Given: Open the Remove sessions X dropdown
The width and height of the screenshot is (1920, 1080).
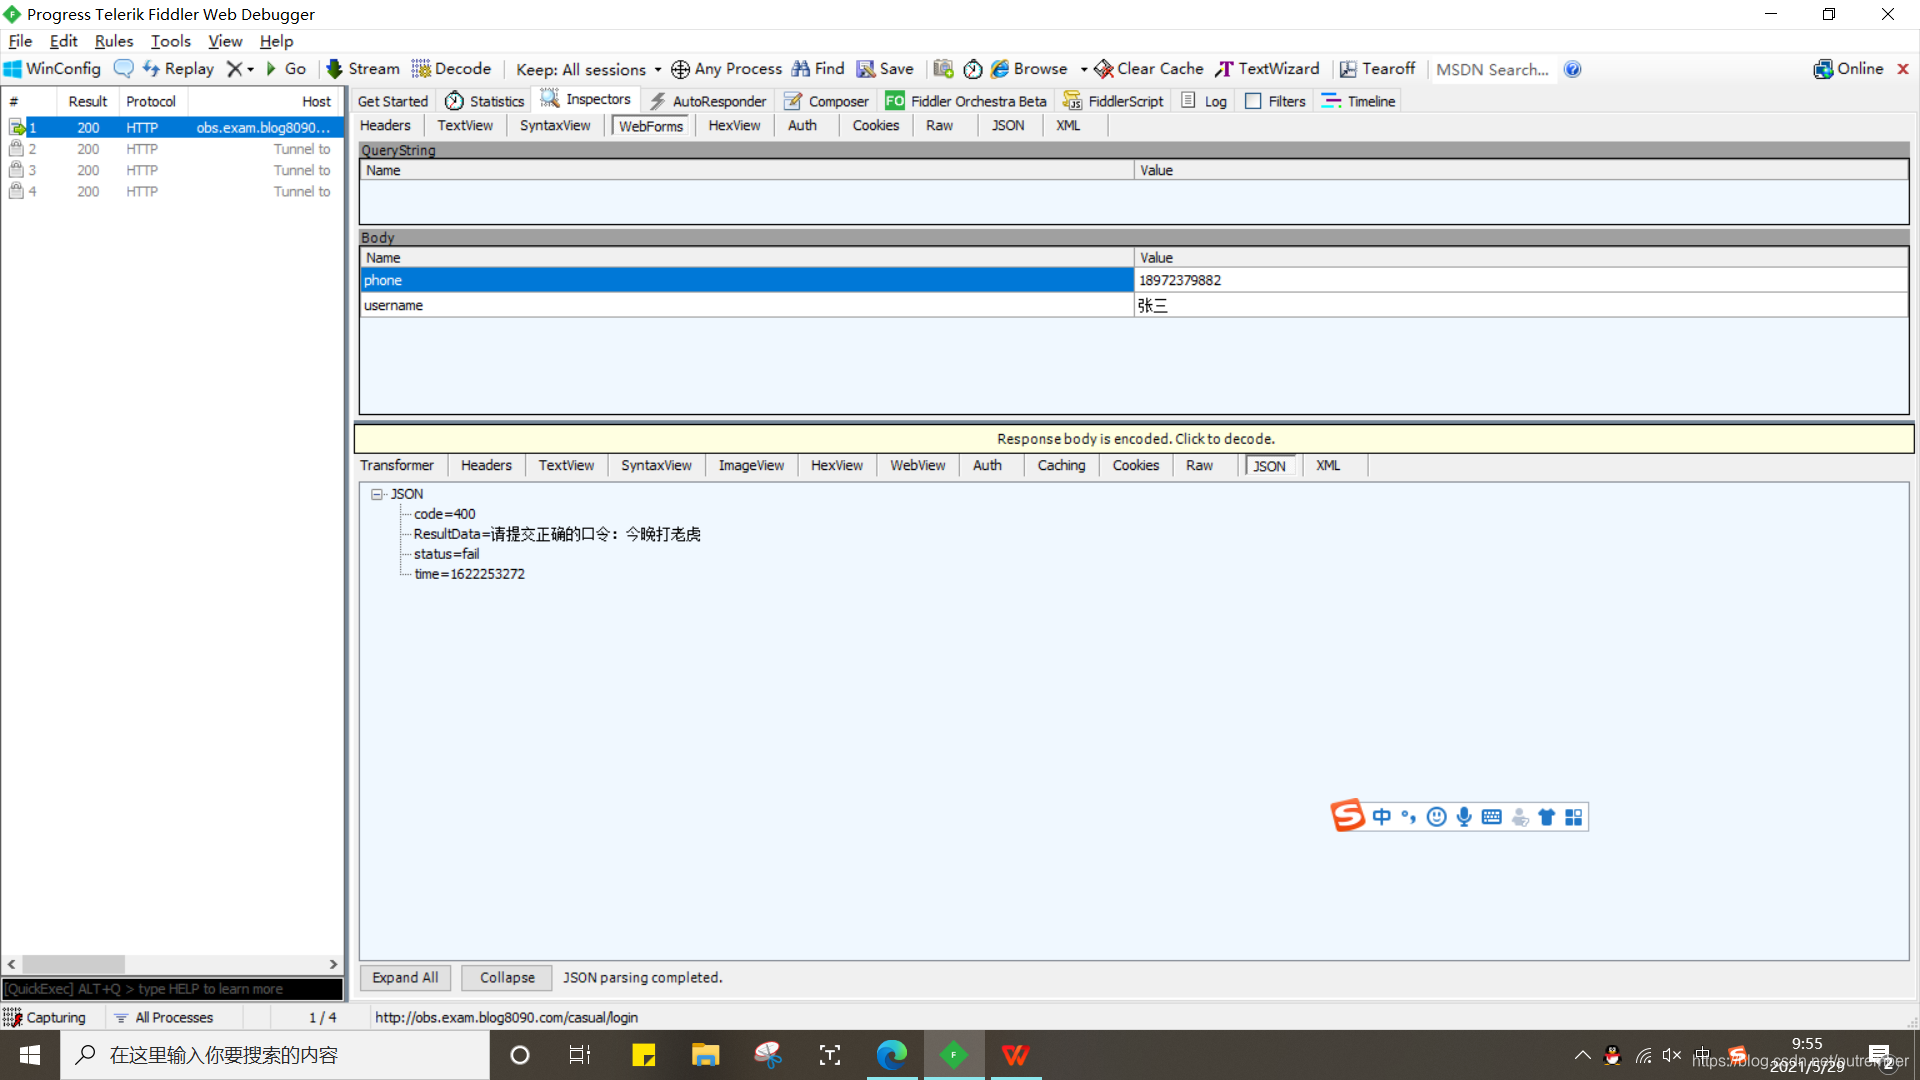Looking at the screenshot, I should [x=240, y=69].
